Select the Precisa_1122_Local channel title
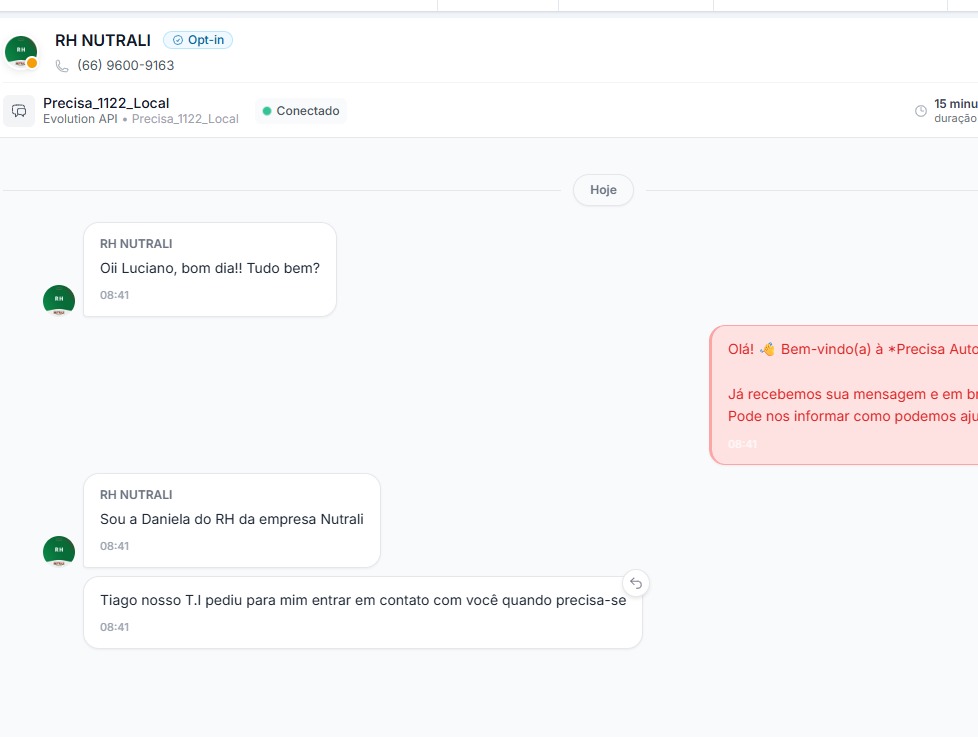 click(106, 103)
